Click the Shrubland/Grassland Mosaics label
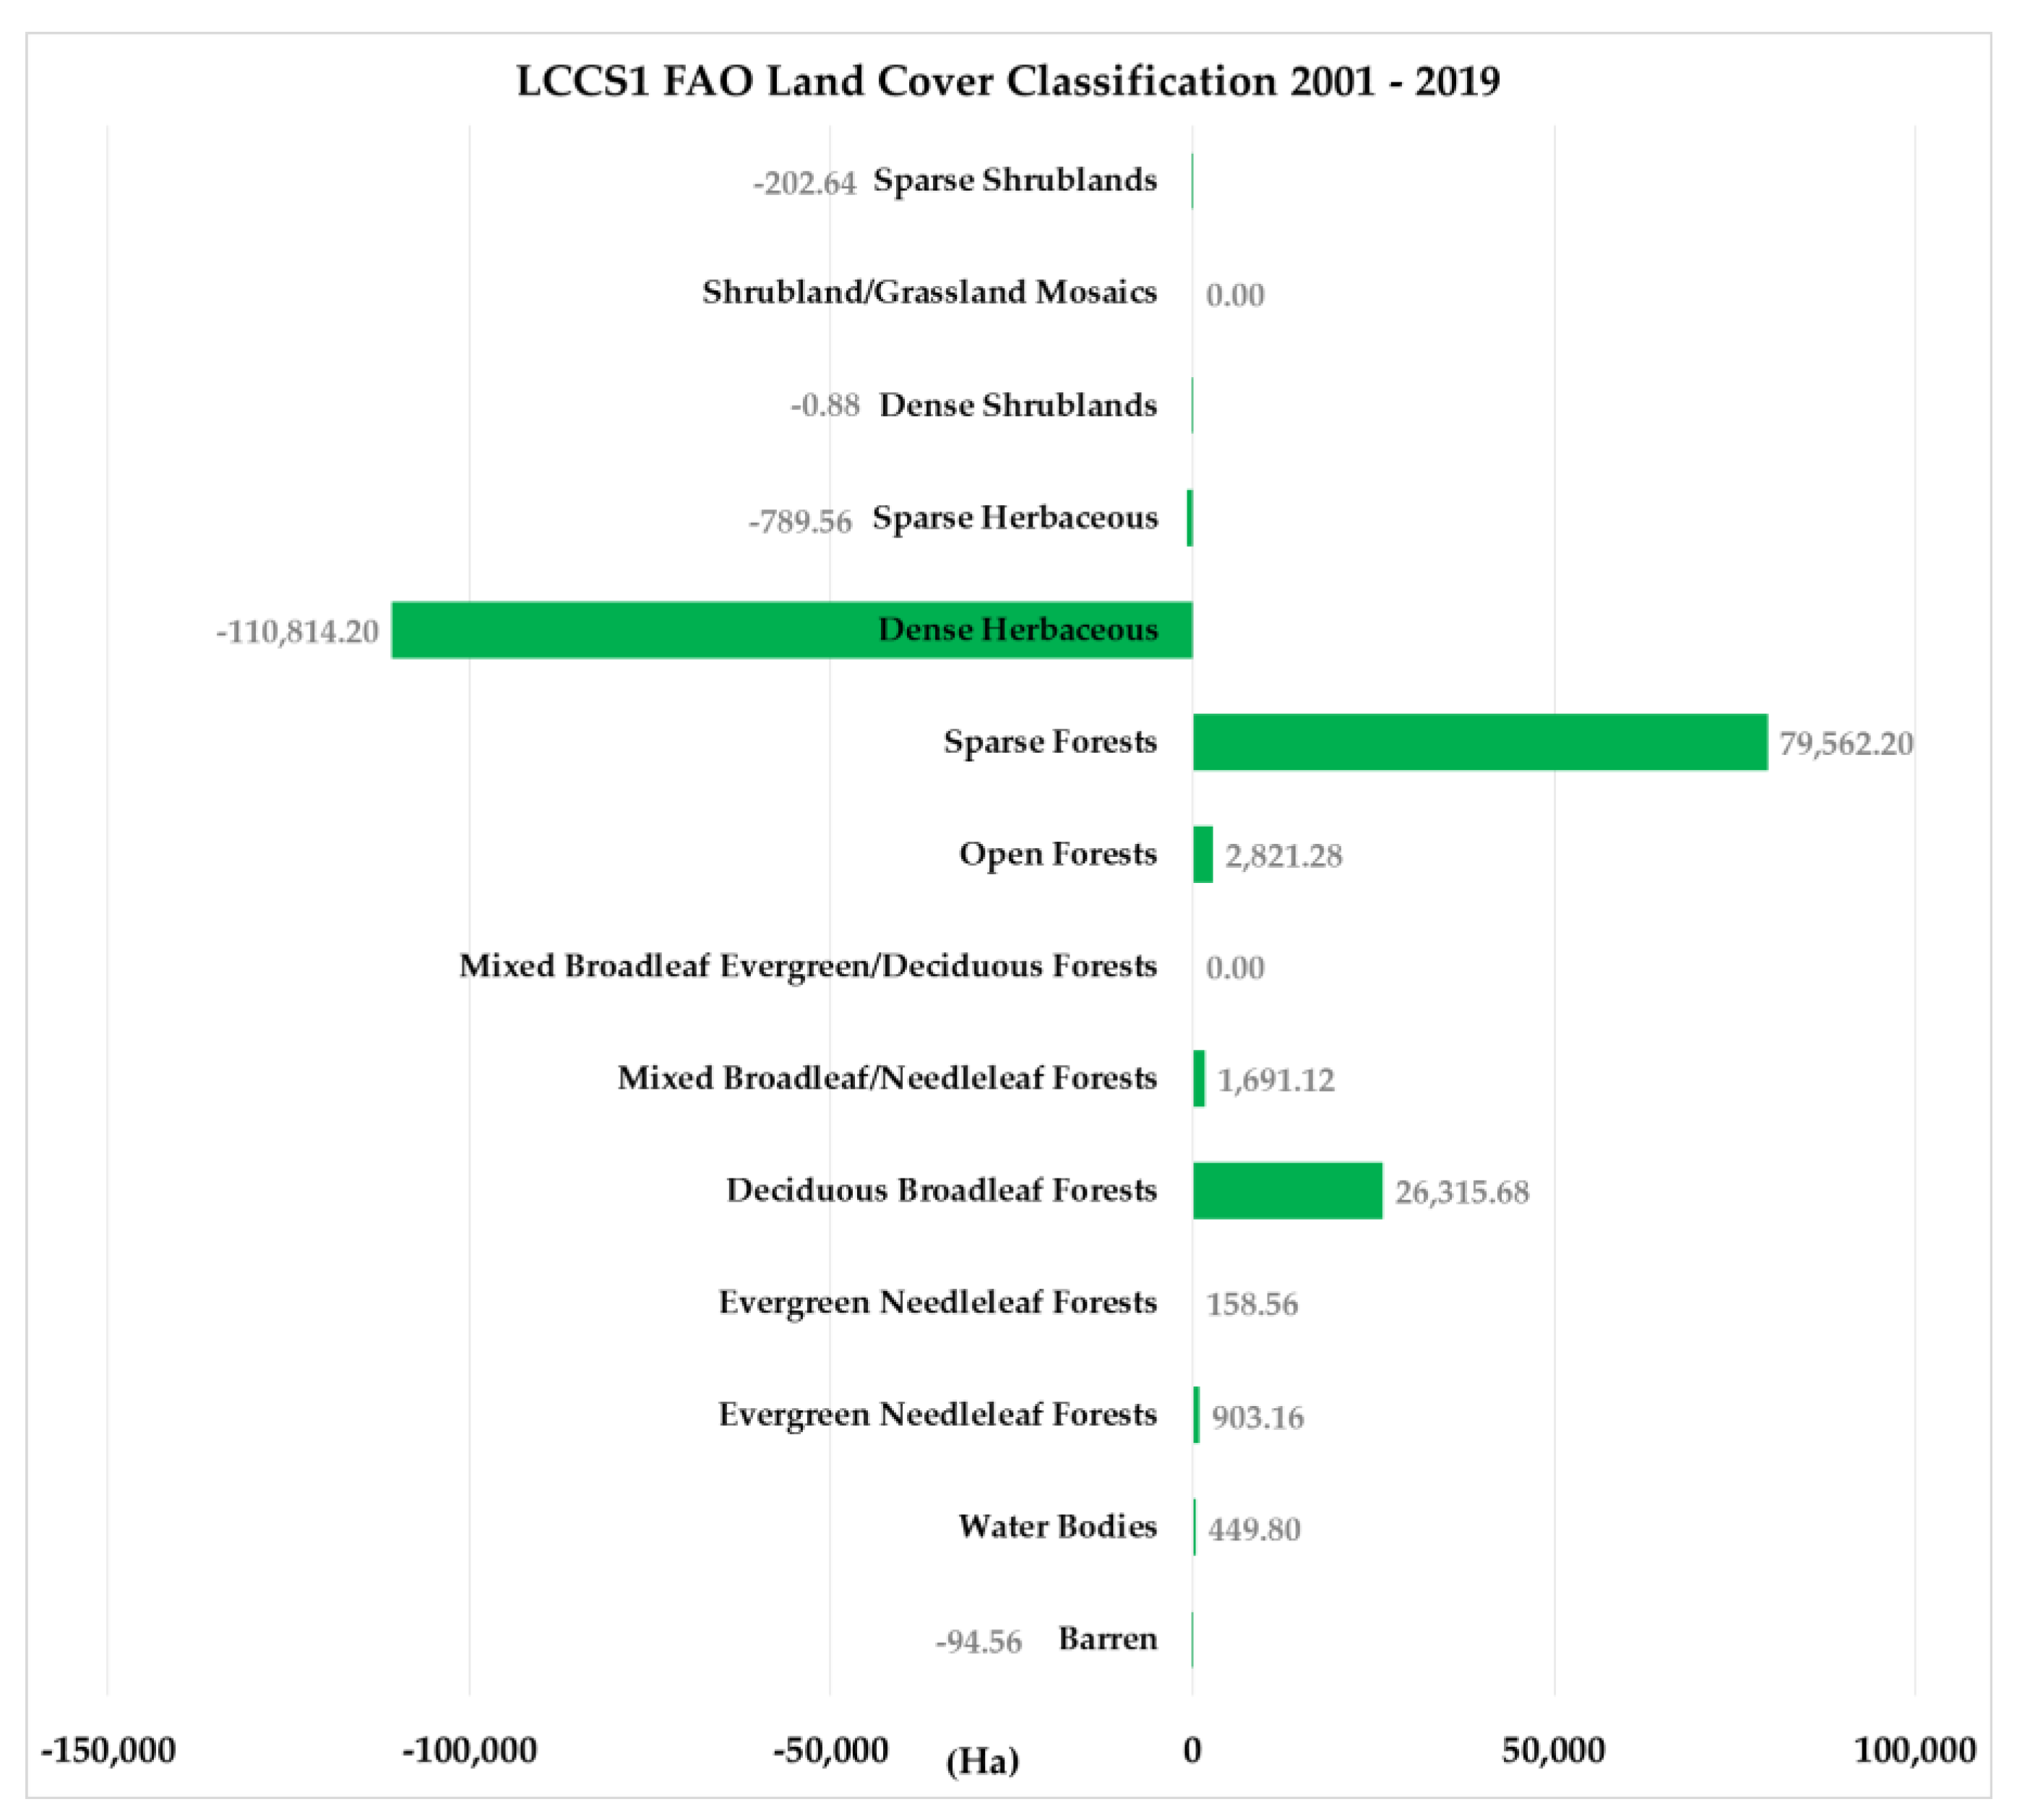 click(929, 292)
